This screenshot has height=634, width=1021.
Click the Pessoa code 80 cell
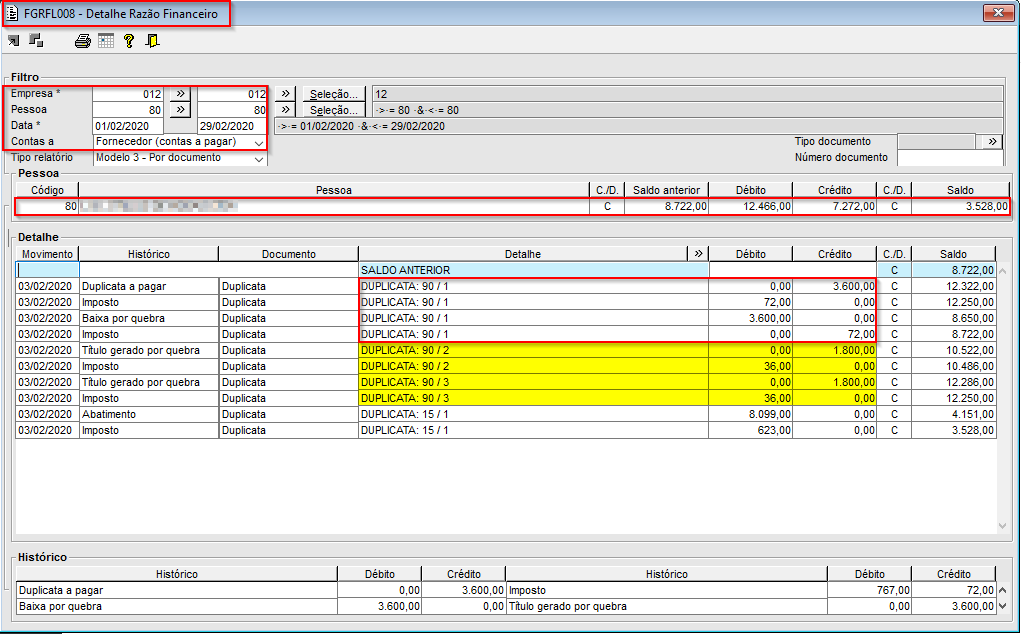(x=48, y=206)
